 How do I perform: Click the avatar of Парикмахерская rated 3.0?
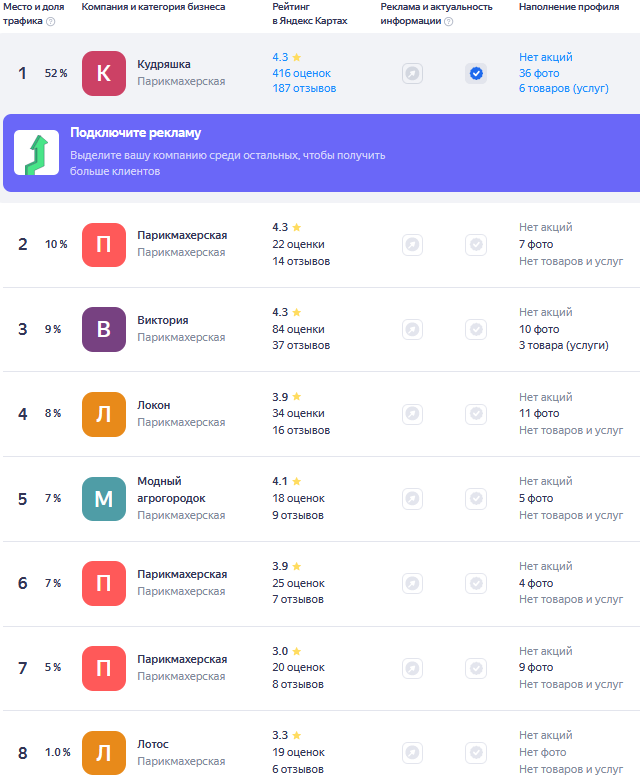[104, 668]
